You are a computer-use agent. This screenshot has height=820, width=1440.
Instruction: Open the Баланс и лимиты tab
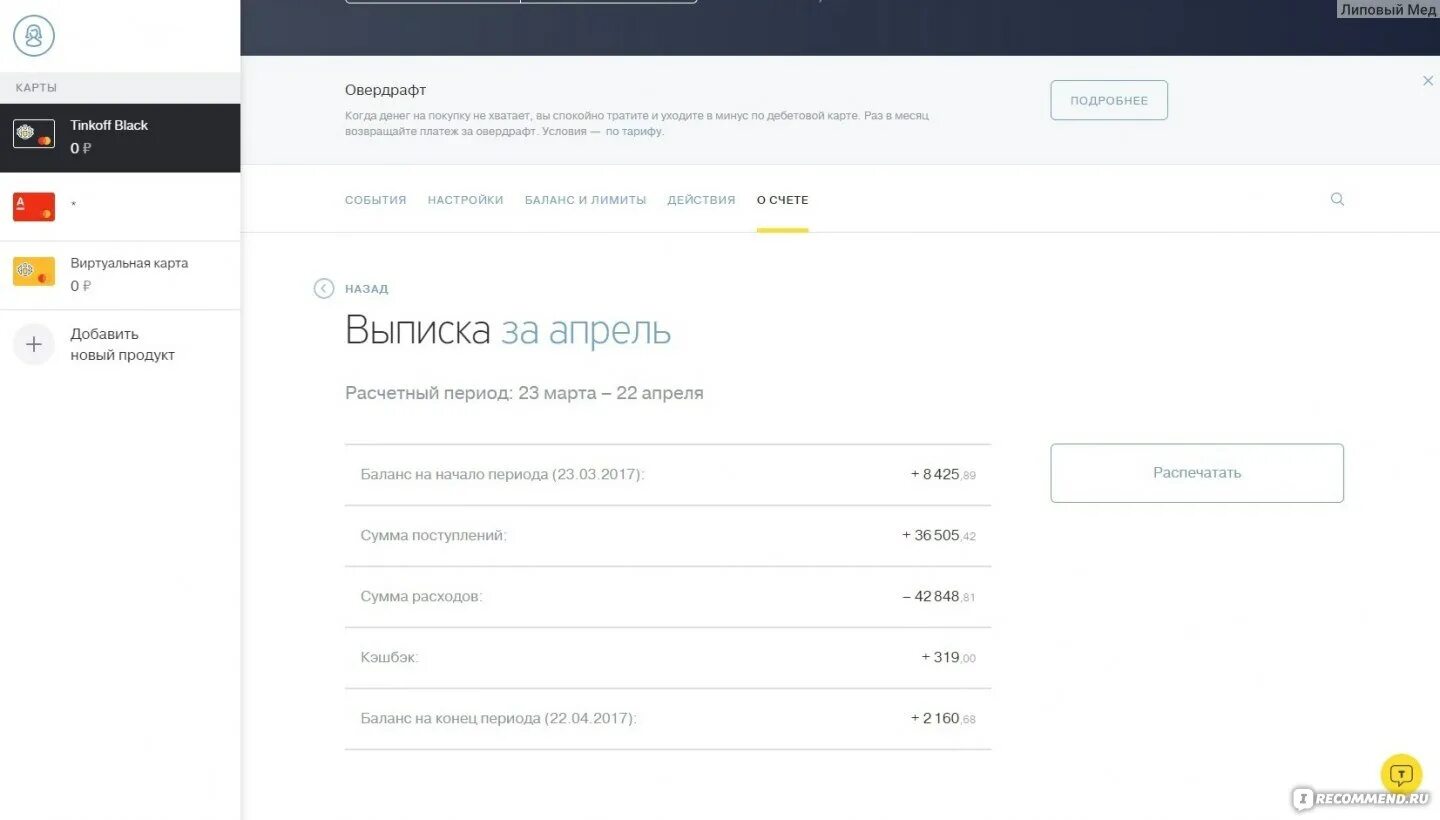click(x=585, y=200)
